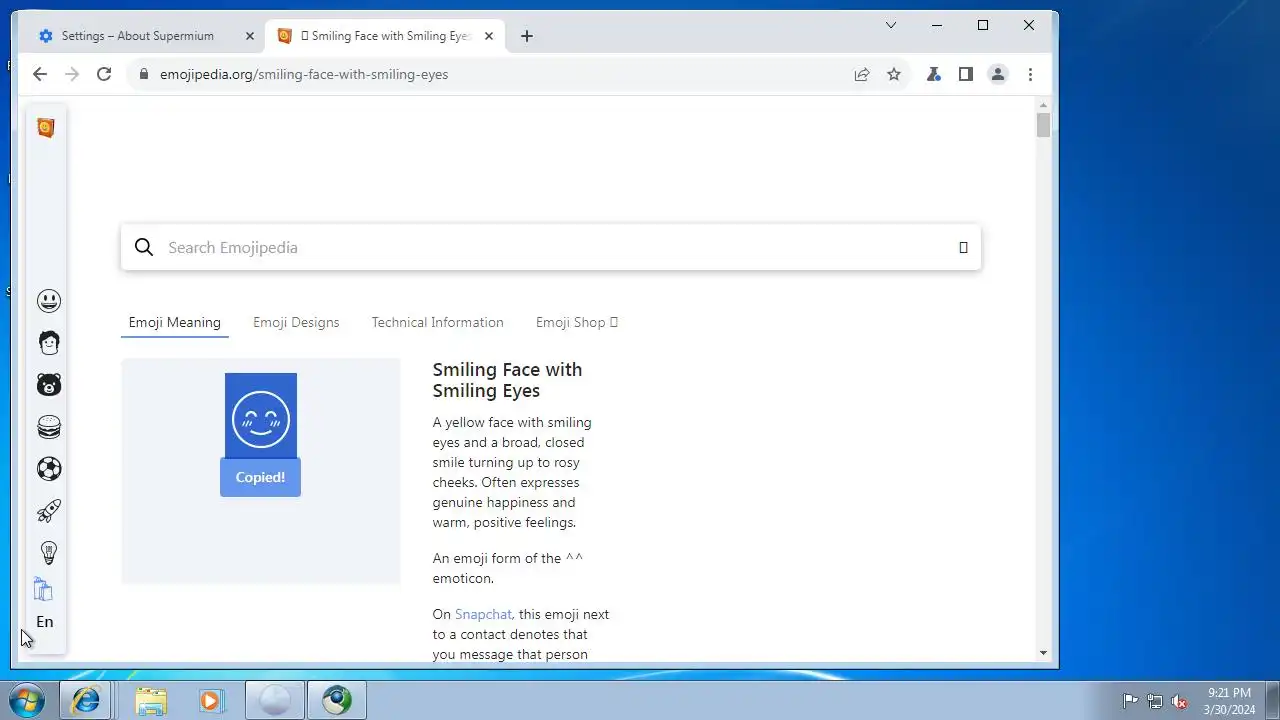
Task: Open the browser three-dot menu
Action: coord(1030,74)
